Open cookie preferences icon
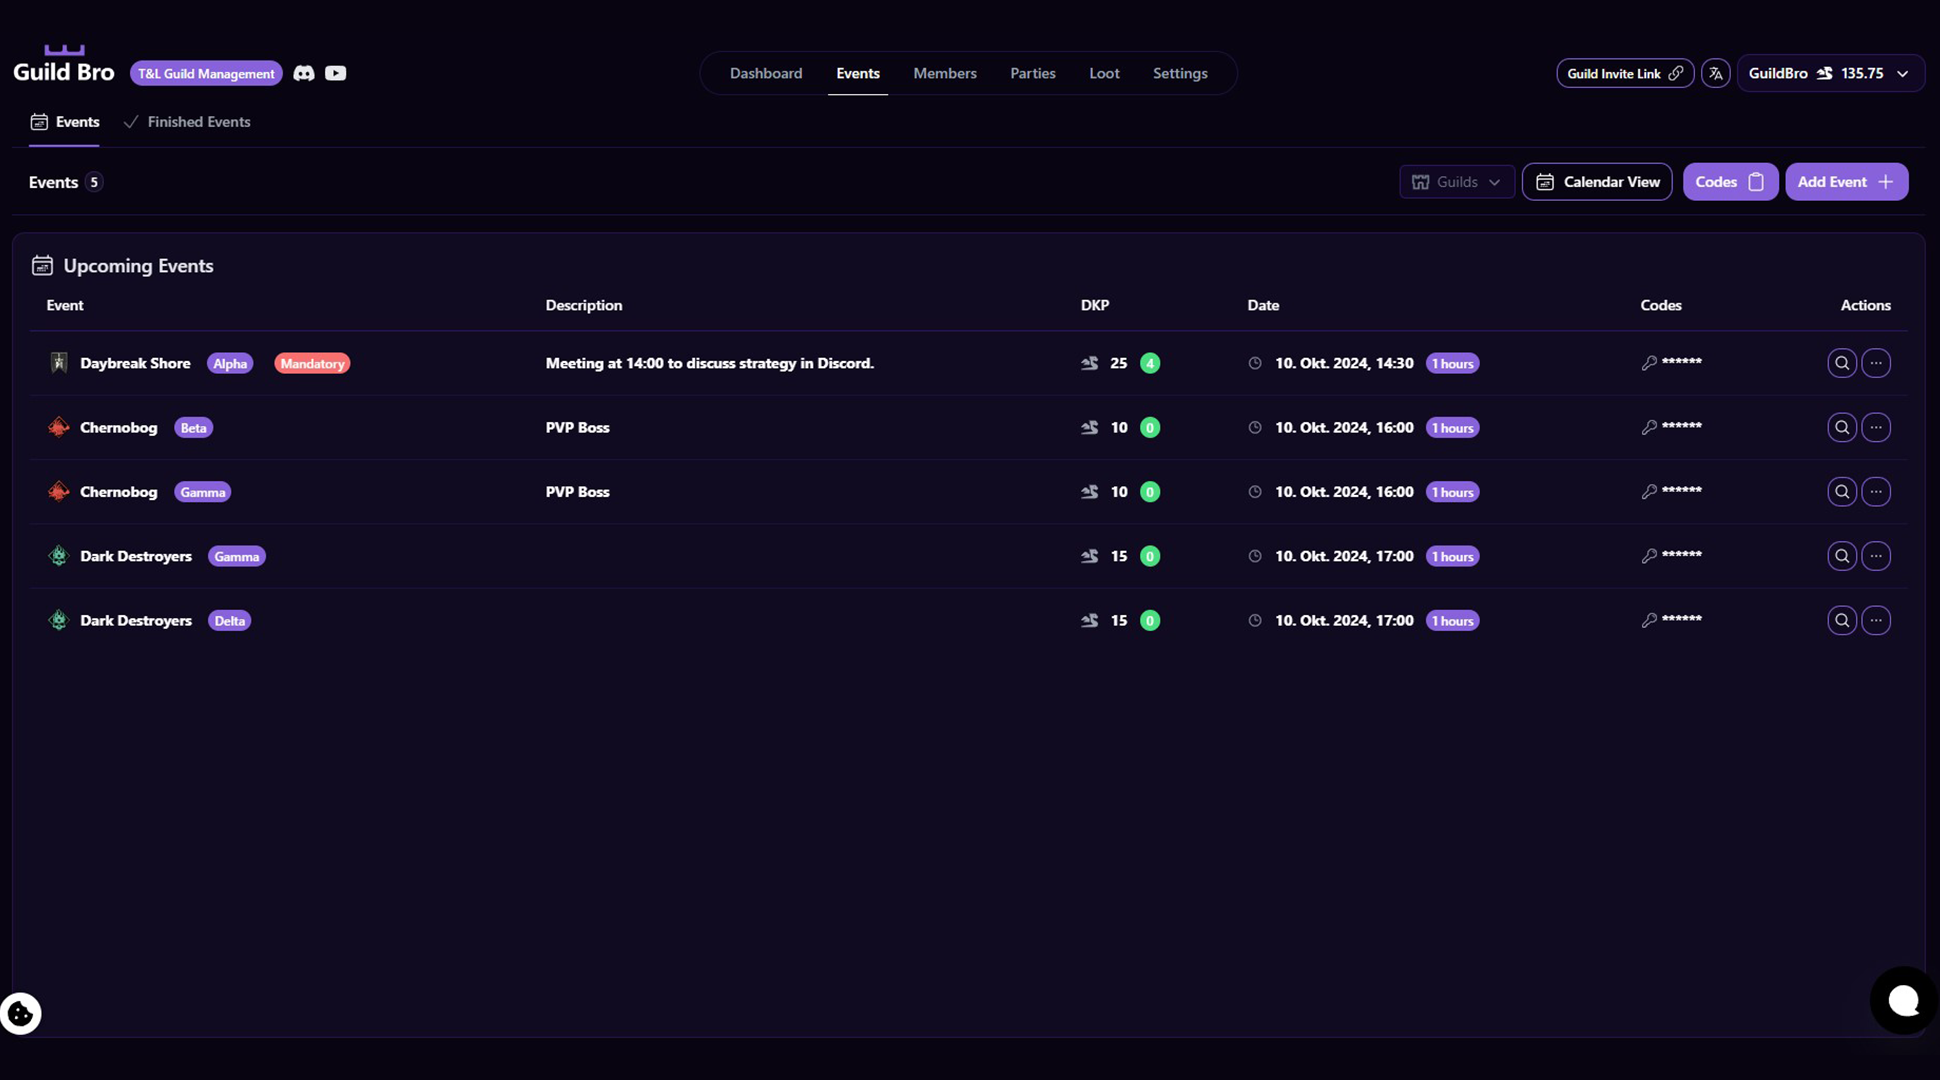Viewport: 1940px width, 1080px height. tap(20, 1013)
